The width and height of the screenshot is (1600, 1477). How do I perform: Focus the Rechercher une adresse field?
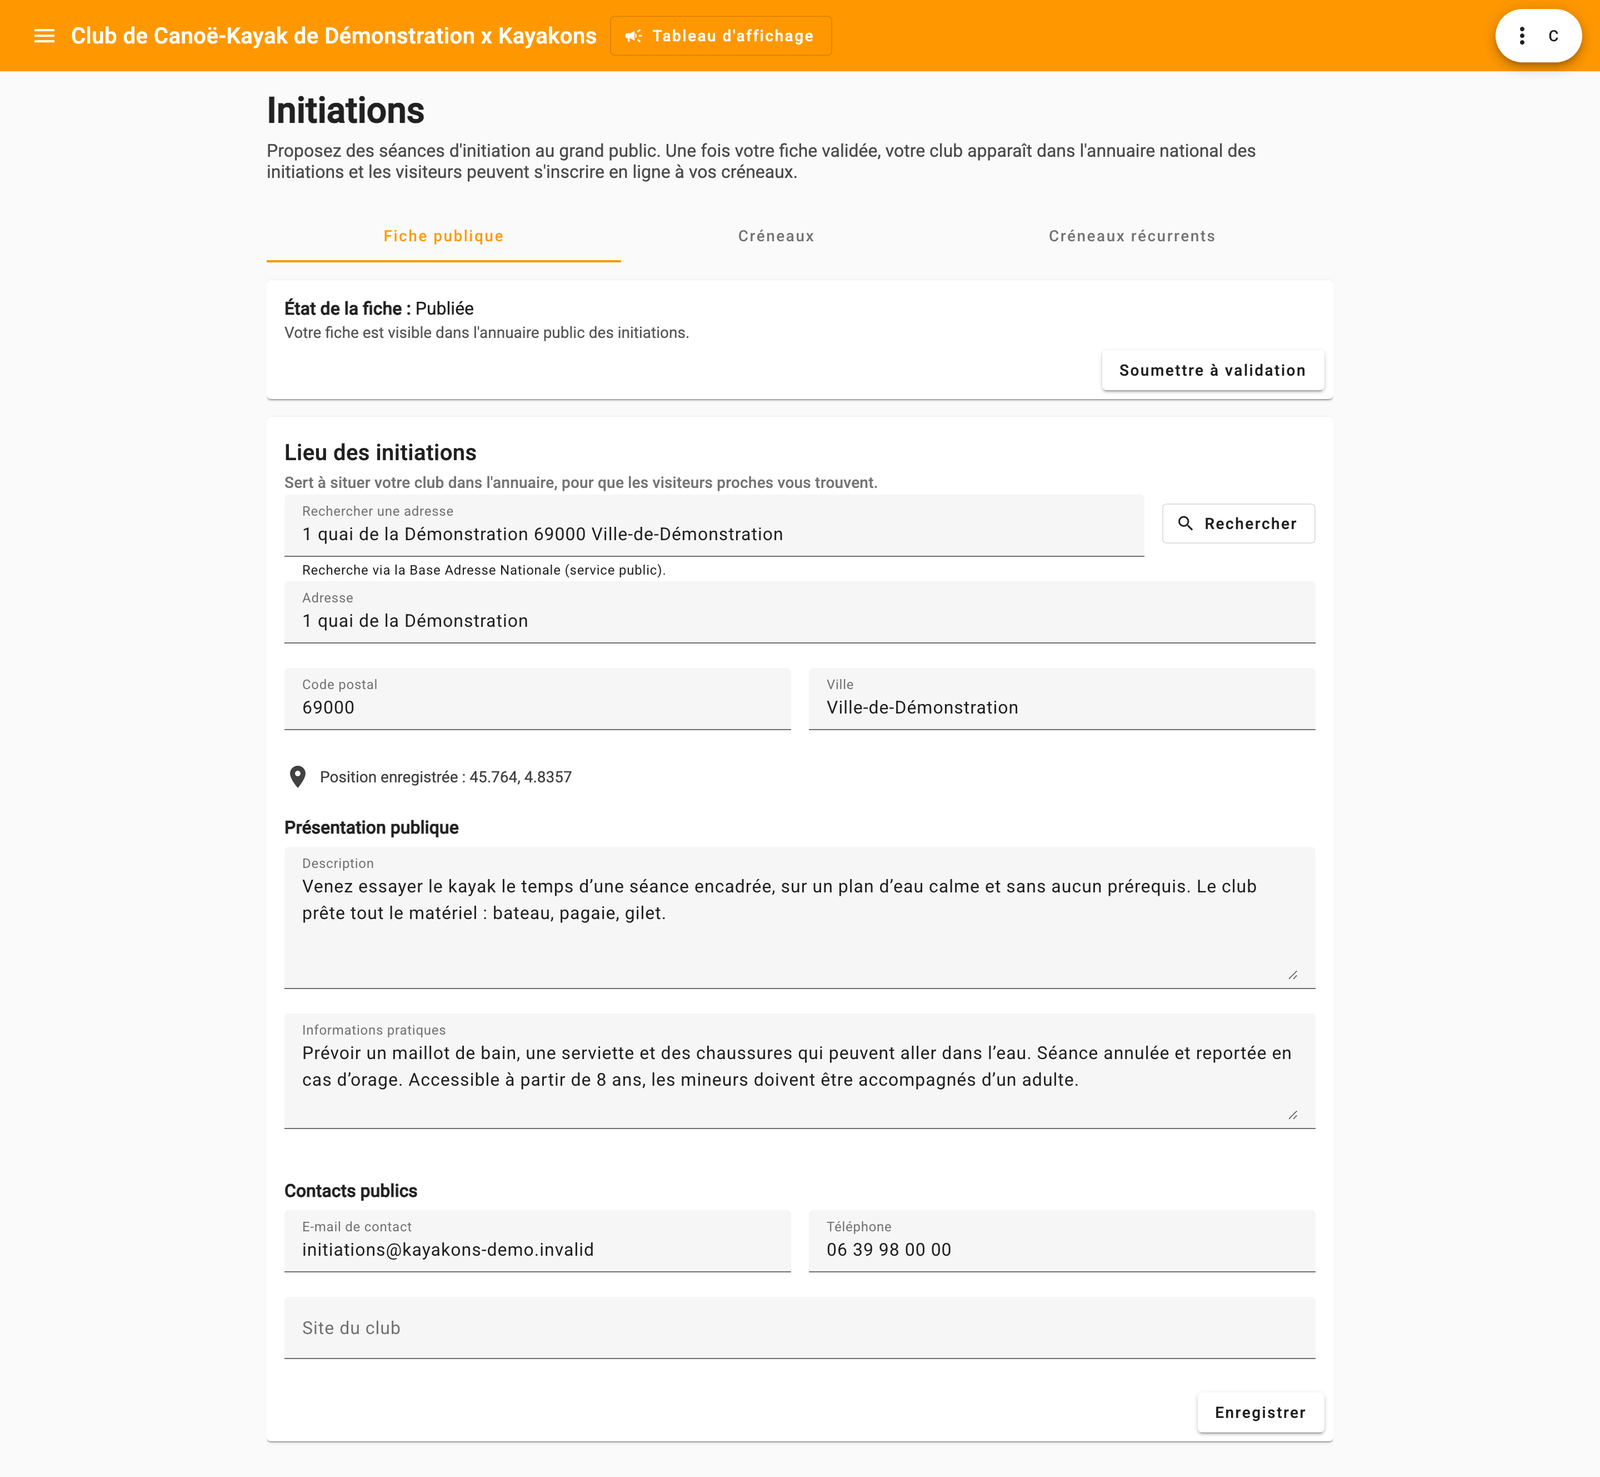click(x=714, y=526)
